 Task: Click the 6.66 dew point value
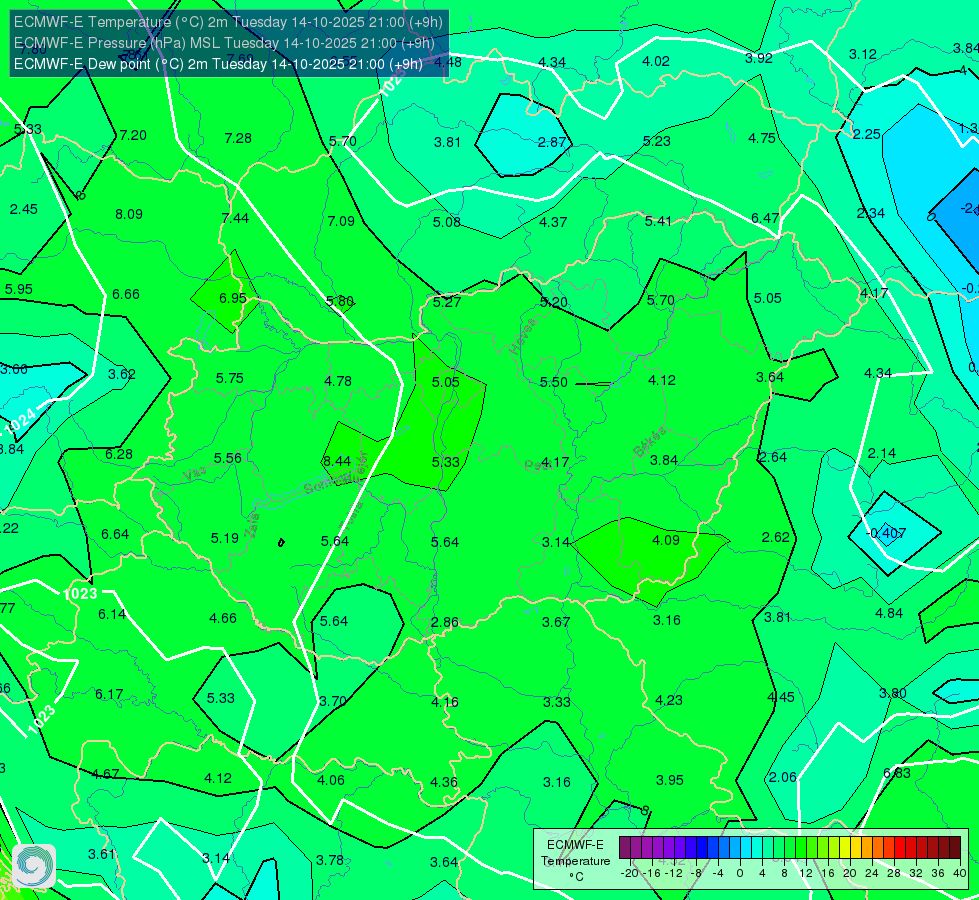(126, 294)
